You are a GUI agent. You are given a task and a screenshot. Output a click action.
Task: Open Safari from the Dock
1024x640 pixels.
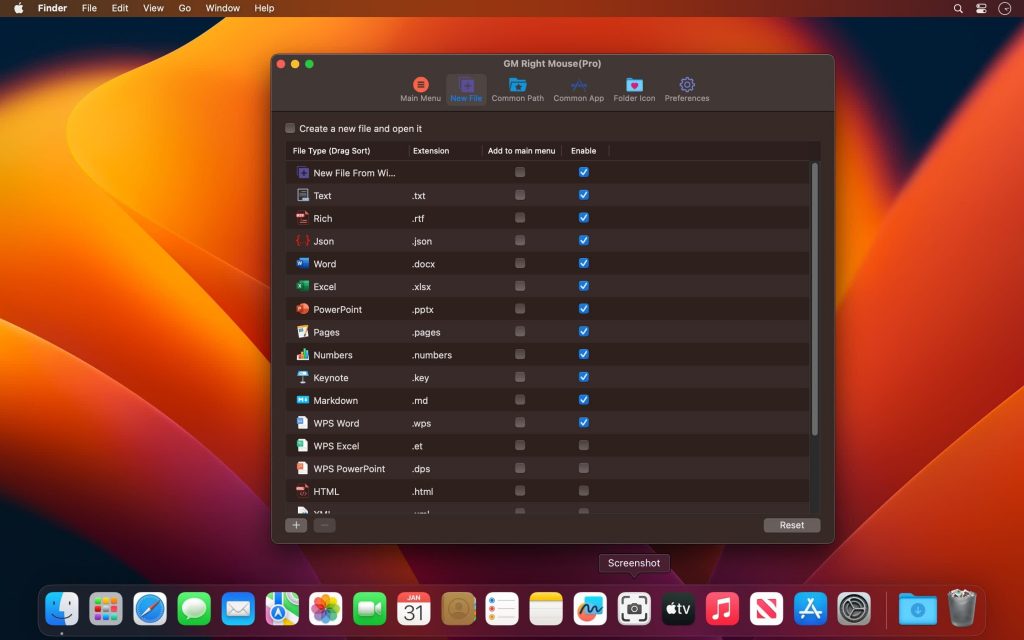pyautogui.click(x=150, y=607)
